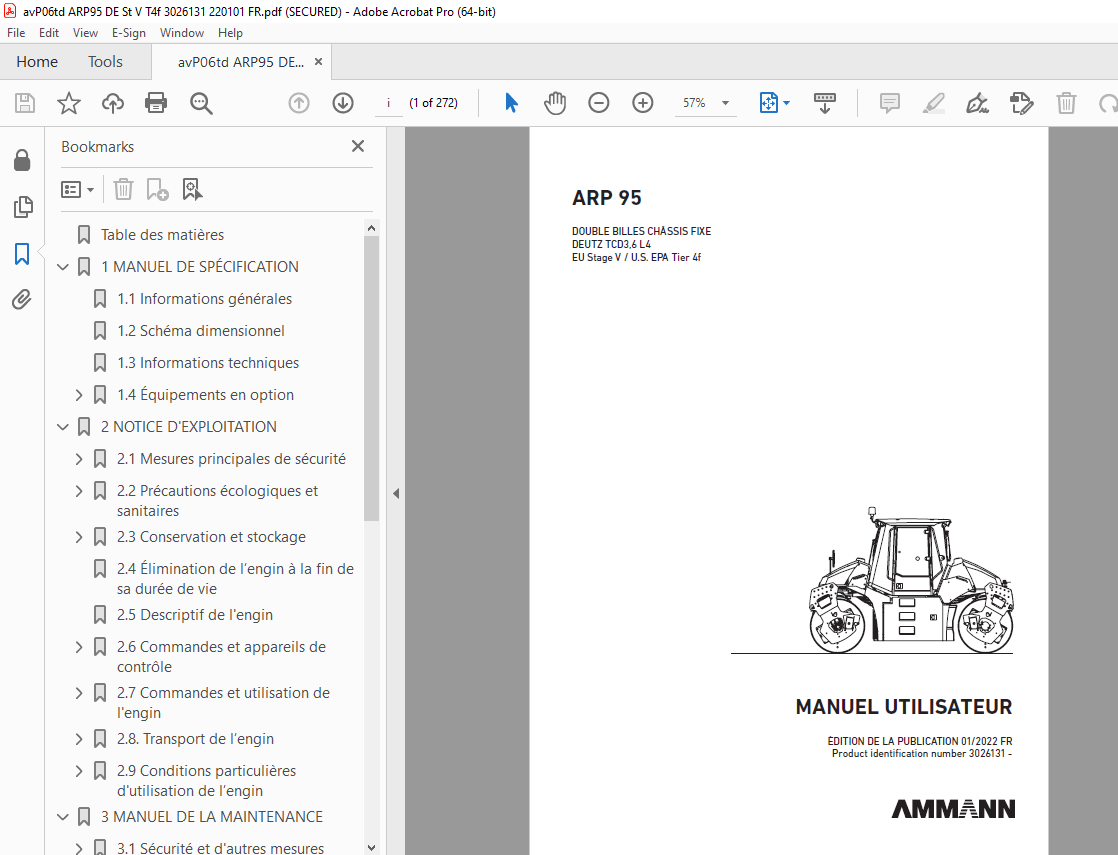
Task: Expand 2.6 Commandes et appareils de contrôle
Action: [79, 647]
